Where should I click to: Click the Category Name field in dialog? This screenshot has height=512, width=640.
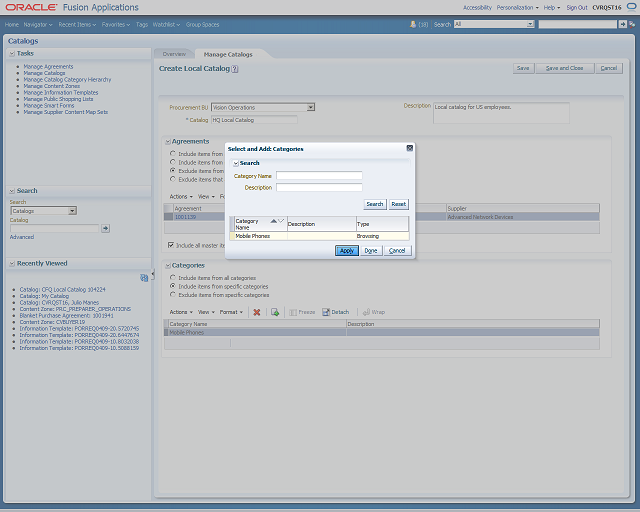tap(319, 176)
